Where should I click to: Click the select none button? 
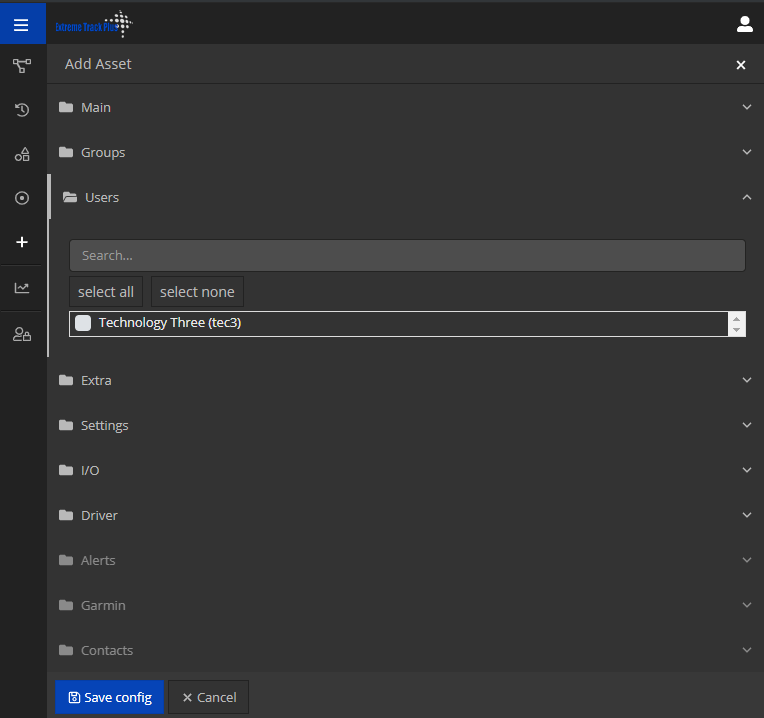point(197,292)
